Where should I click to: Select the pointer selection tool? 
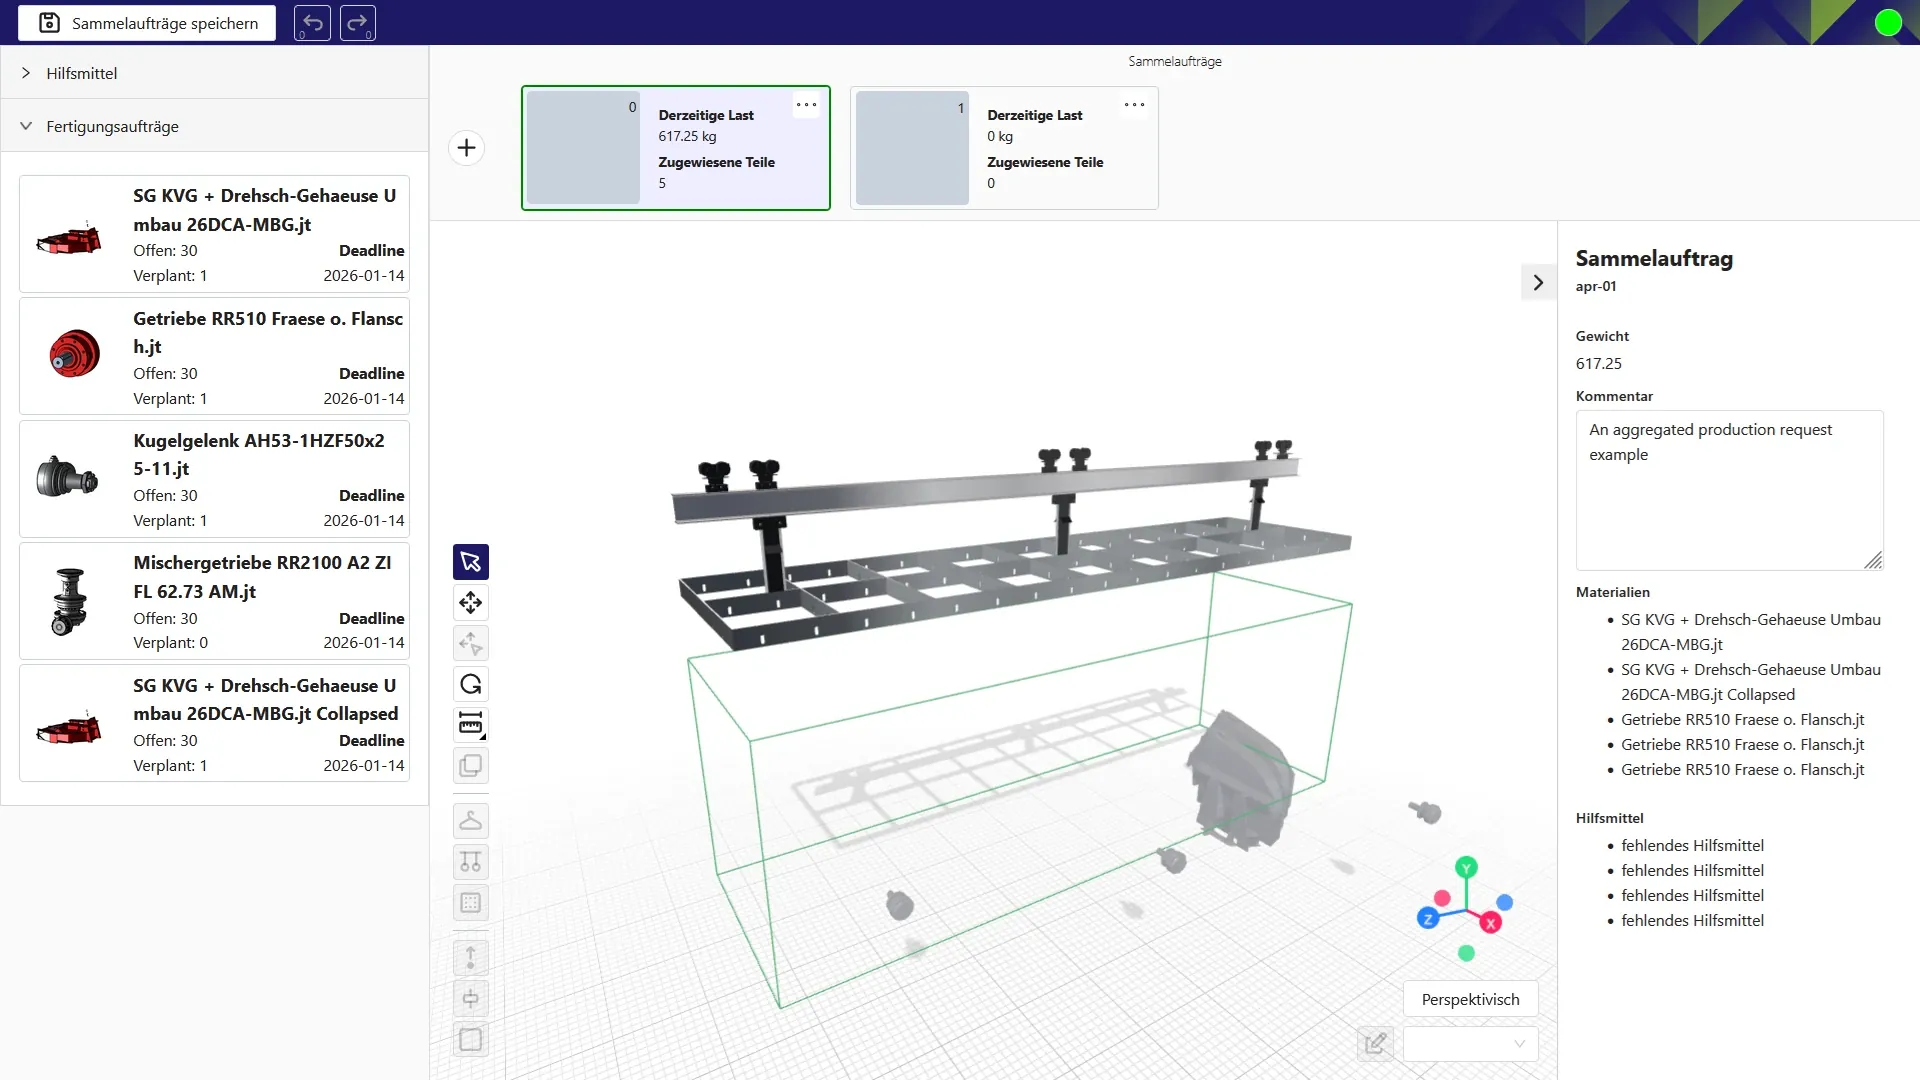click(x=470, y=562)
